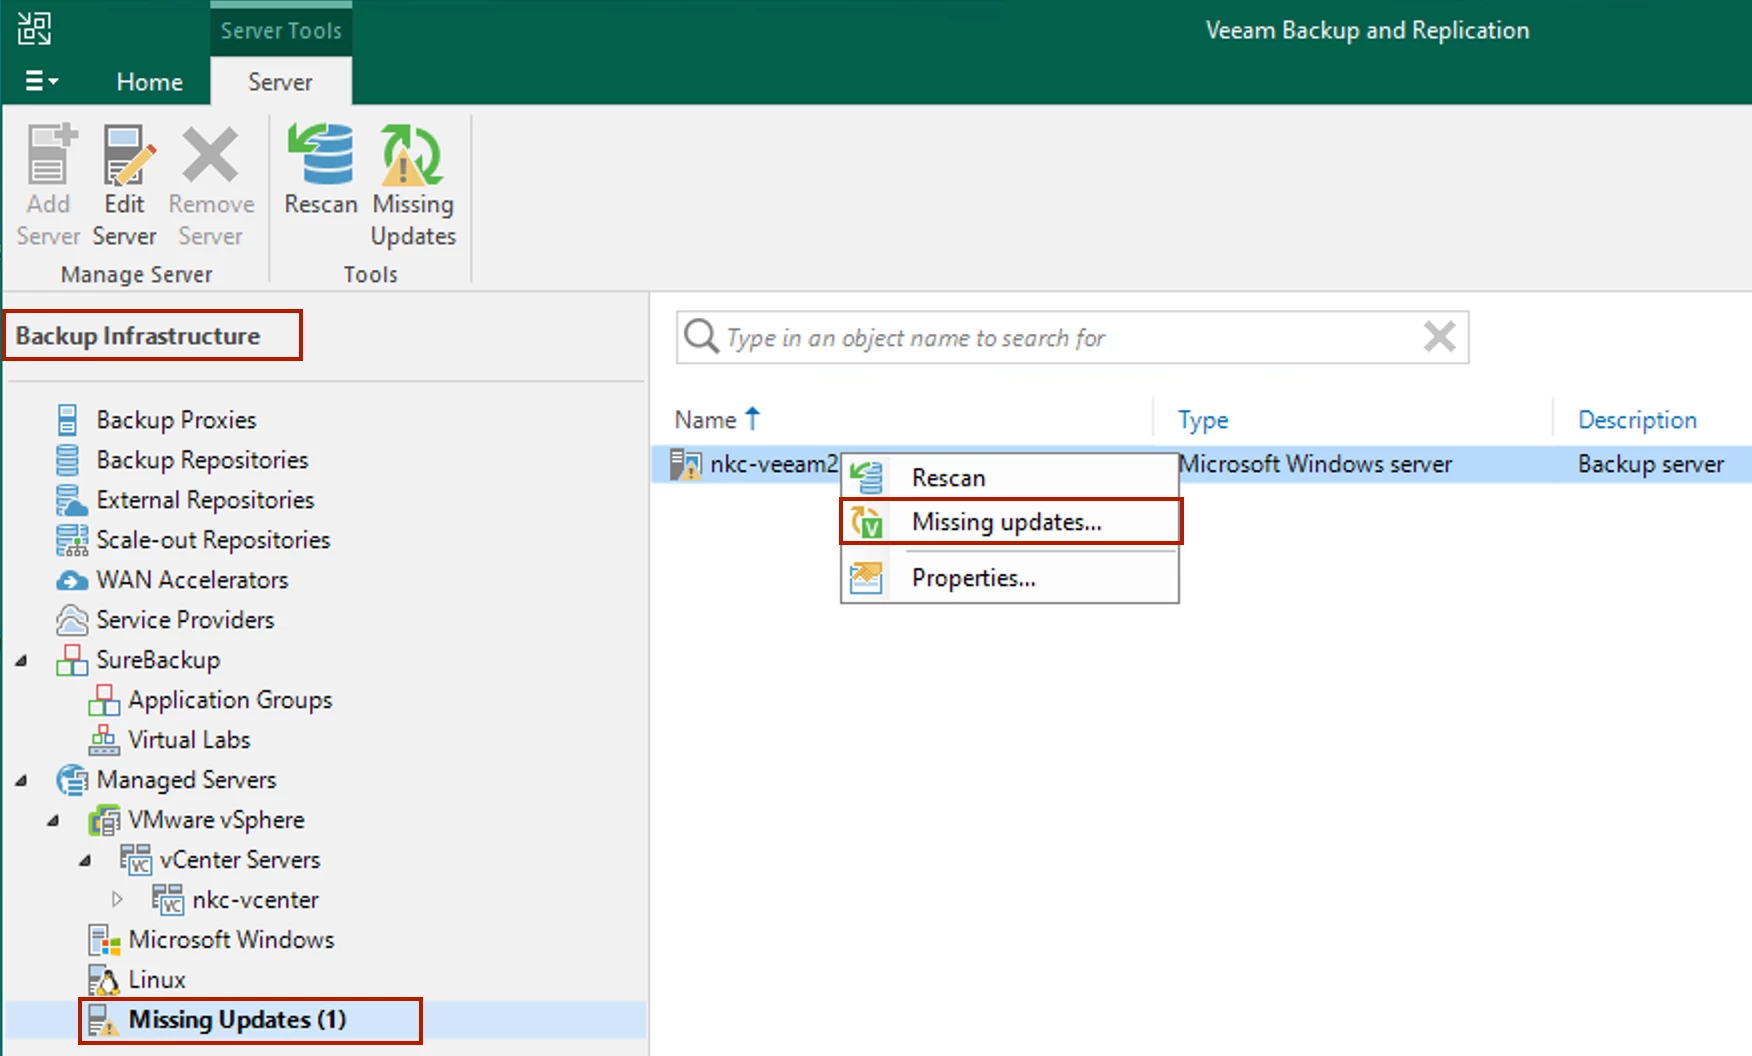Open Backup Repositories node icon
Viewport: 1752px width, 1056px height.
(67, 460)
